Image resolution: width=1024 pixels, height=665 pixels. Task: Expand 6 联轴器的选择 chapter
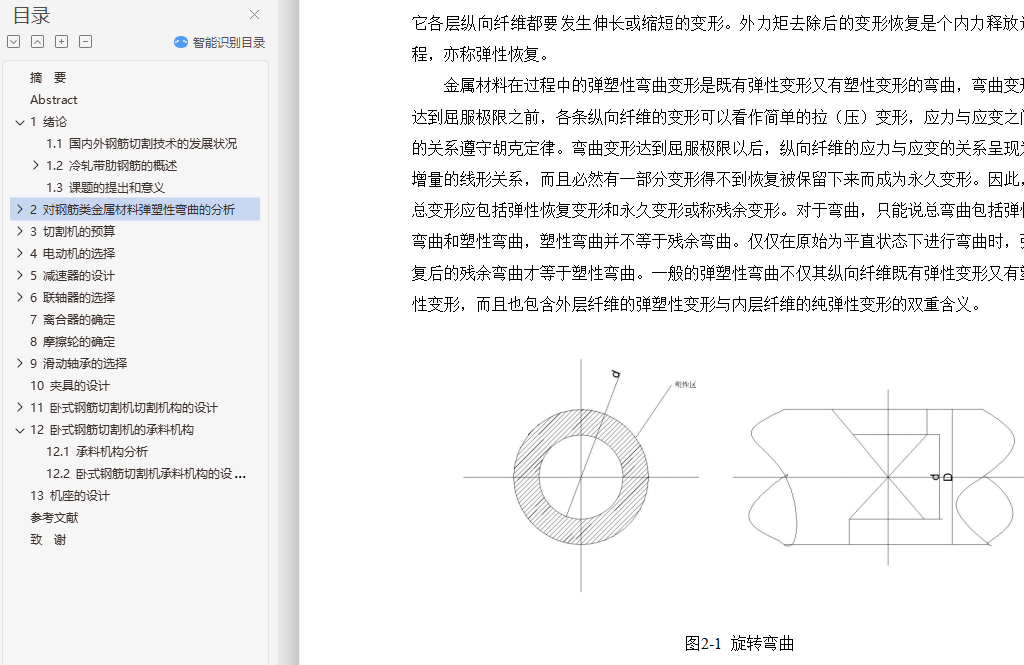[x=20, y=297]
